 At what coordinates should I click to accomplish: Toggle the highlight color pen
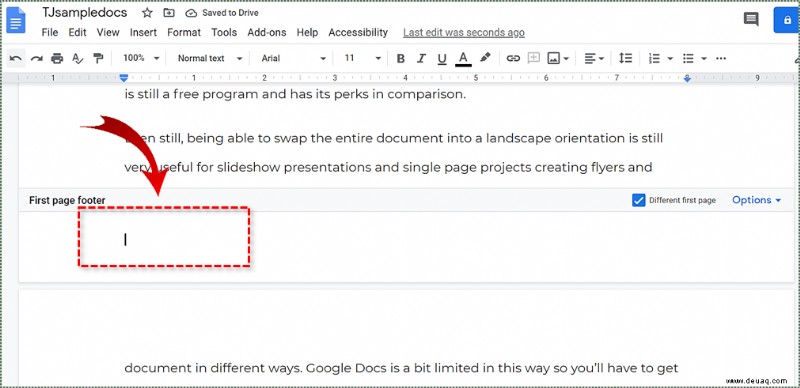[x=485, y=58]
